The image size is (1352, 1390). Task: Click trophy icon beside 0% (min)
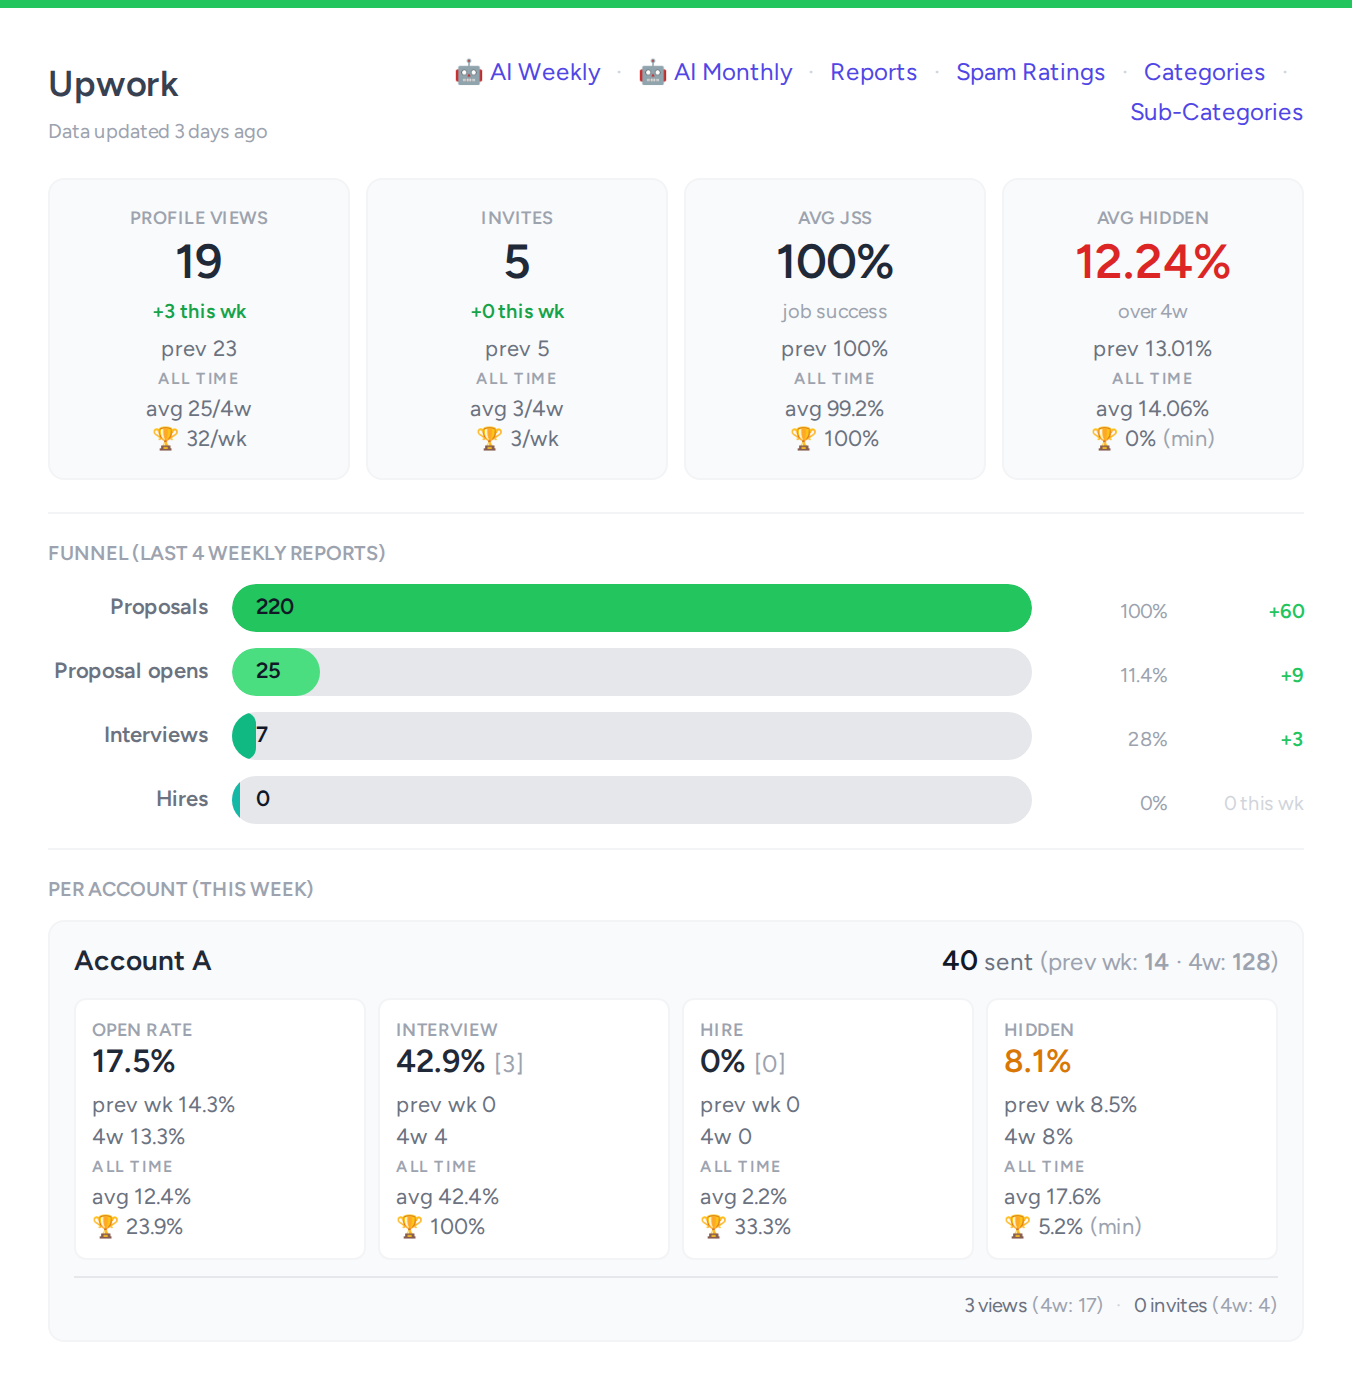pyautogui.click(x=1104, y=438)
